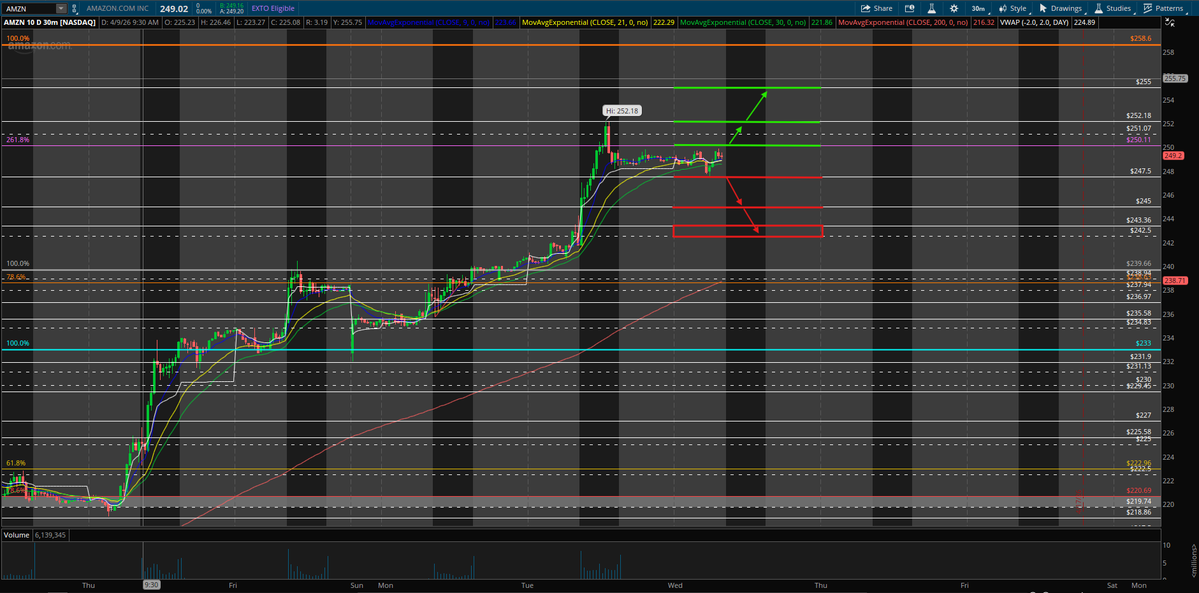This screenshot has height=593, width=1199.
Task: Select VWAP (-2.0, 2.0, DAY) study label
Action: (1034, 23)
